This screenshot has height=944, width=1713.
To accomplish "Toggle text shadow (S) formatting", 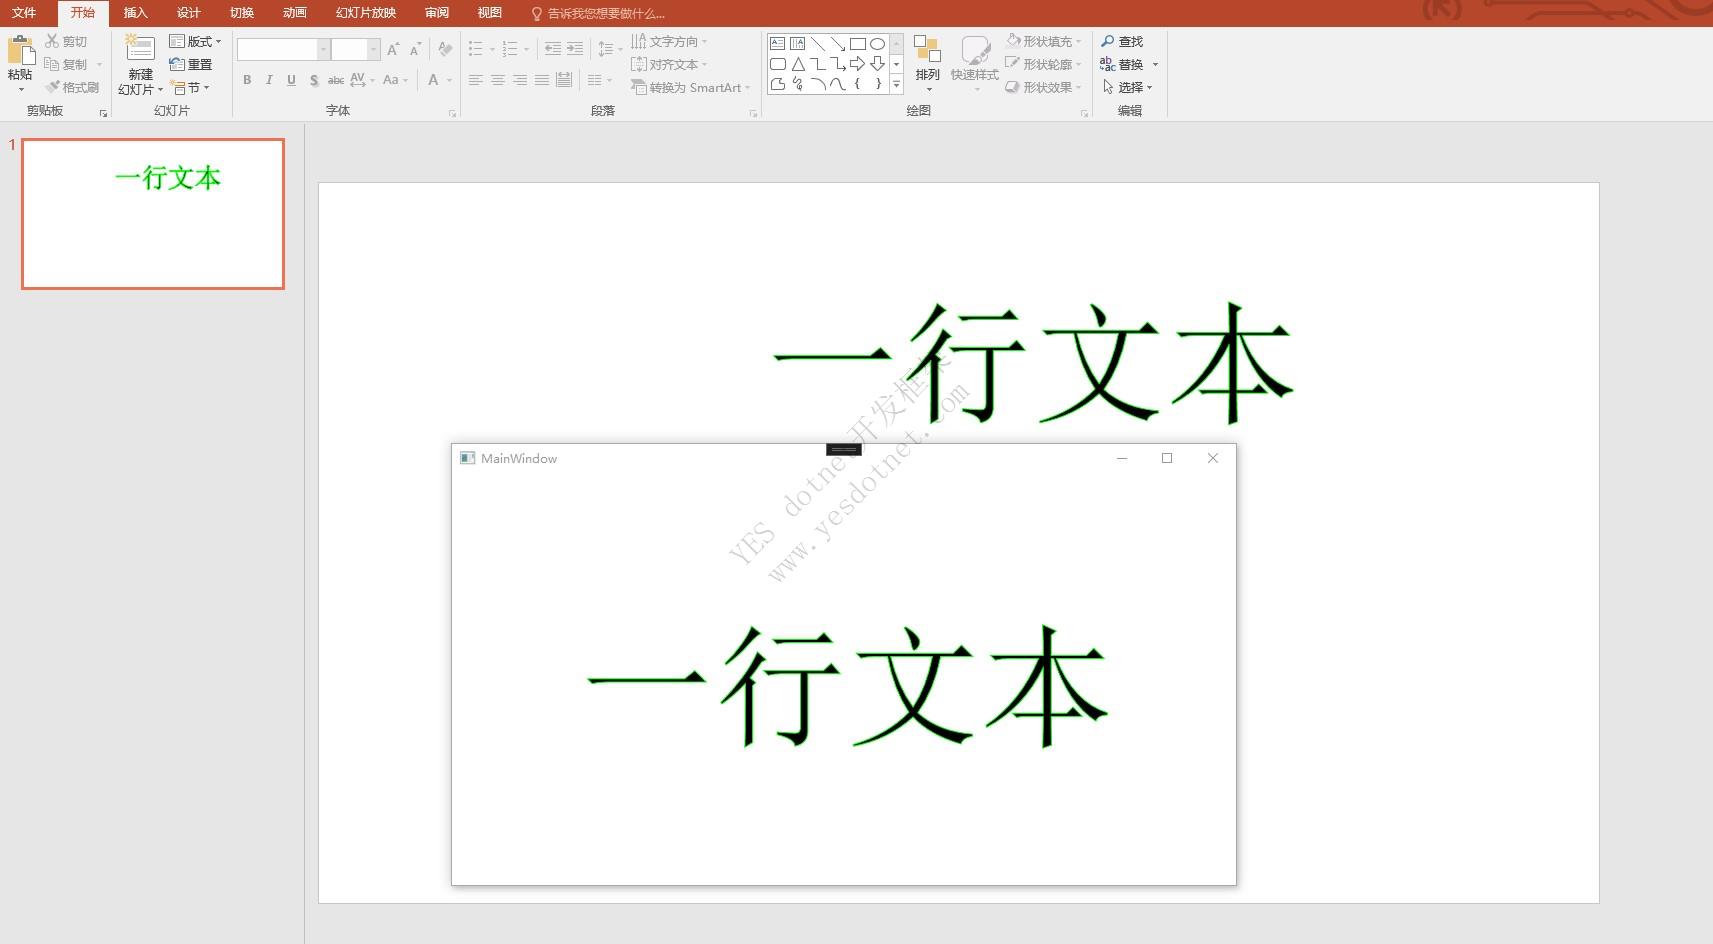I will 314,80.
